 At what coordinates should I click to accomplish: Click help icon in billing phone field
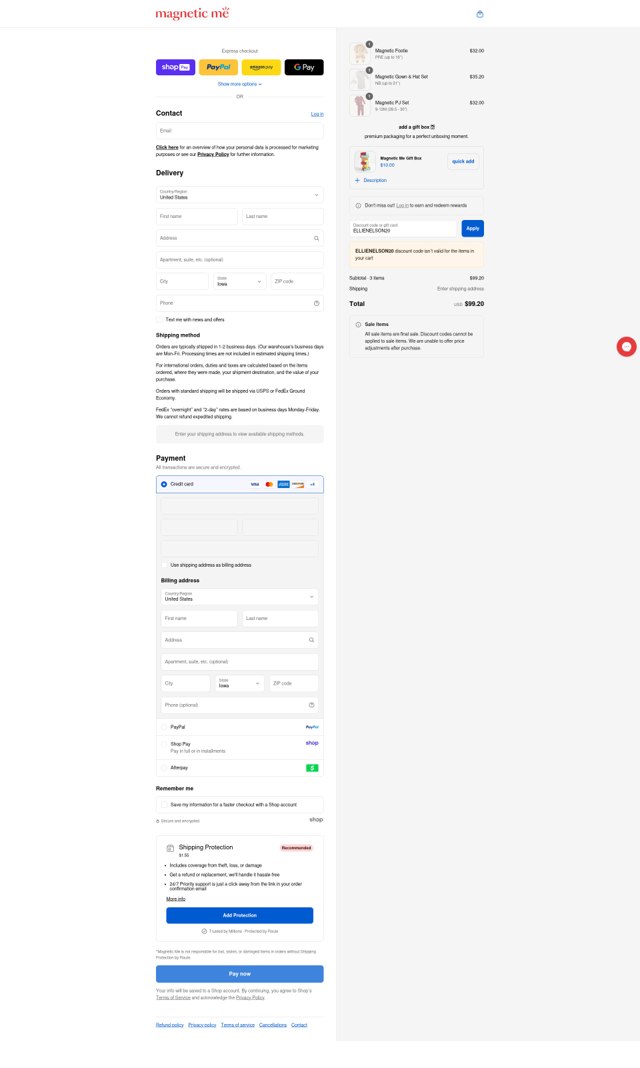coord(311,705)
